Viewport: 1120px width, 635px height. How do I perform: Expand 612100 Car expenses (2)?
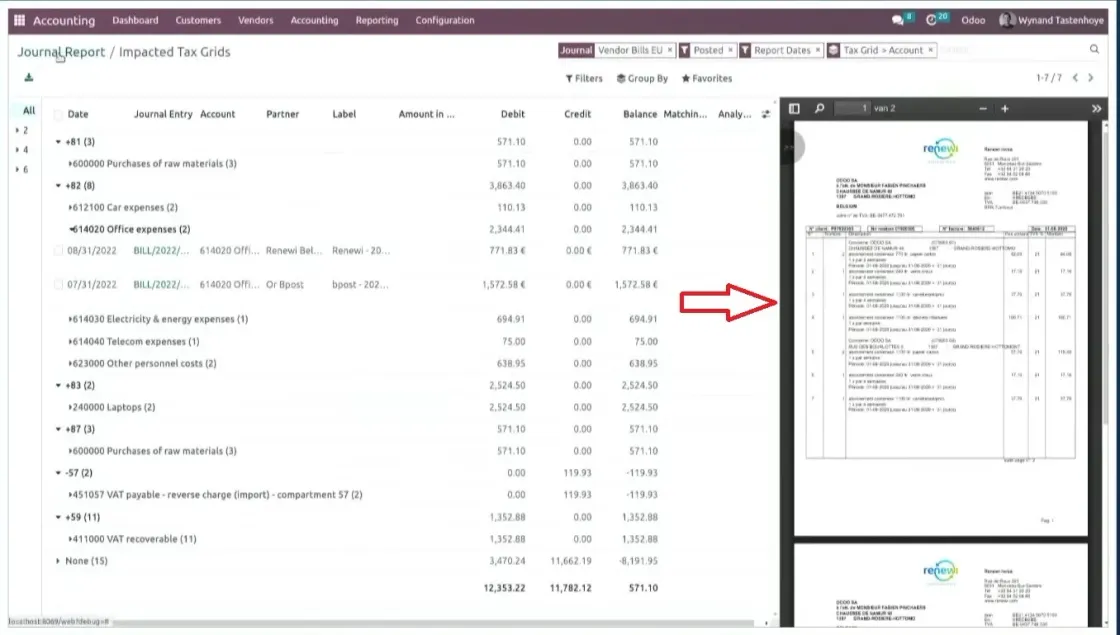[70, 207]
